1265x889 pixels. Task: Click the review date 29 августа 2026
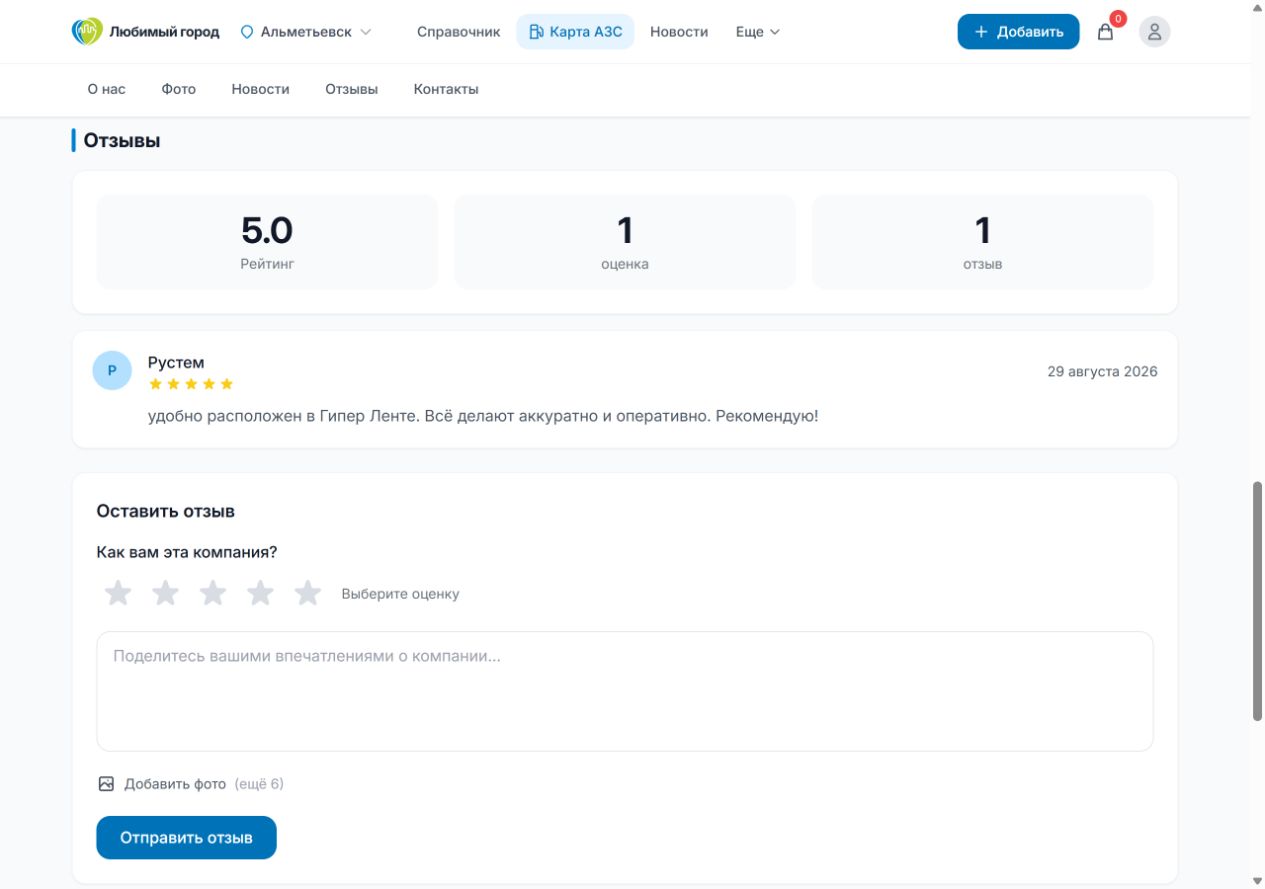tap(1102, 371)
